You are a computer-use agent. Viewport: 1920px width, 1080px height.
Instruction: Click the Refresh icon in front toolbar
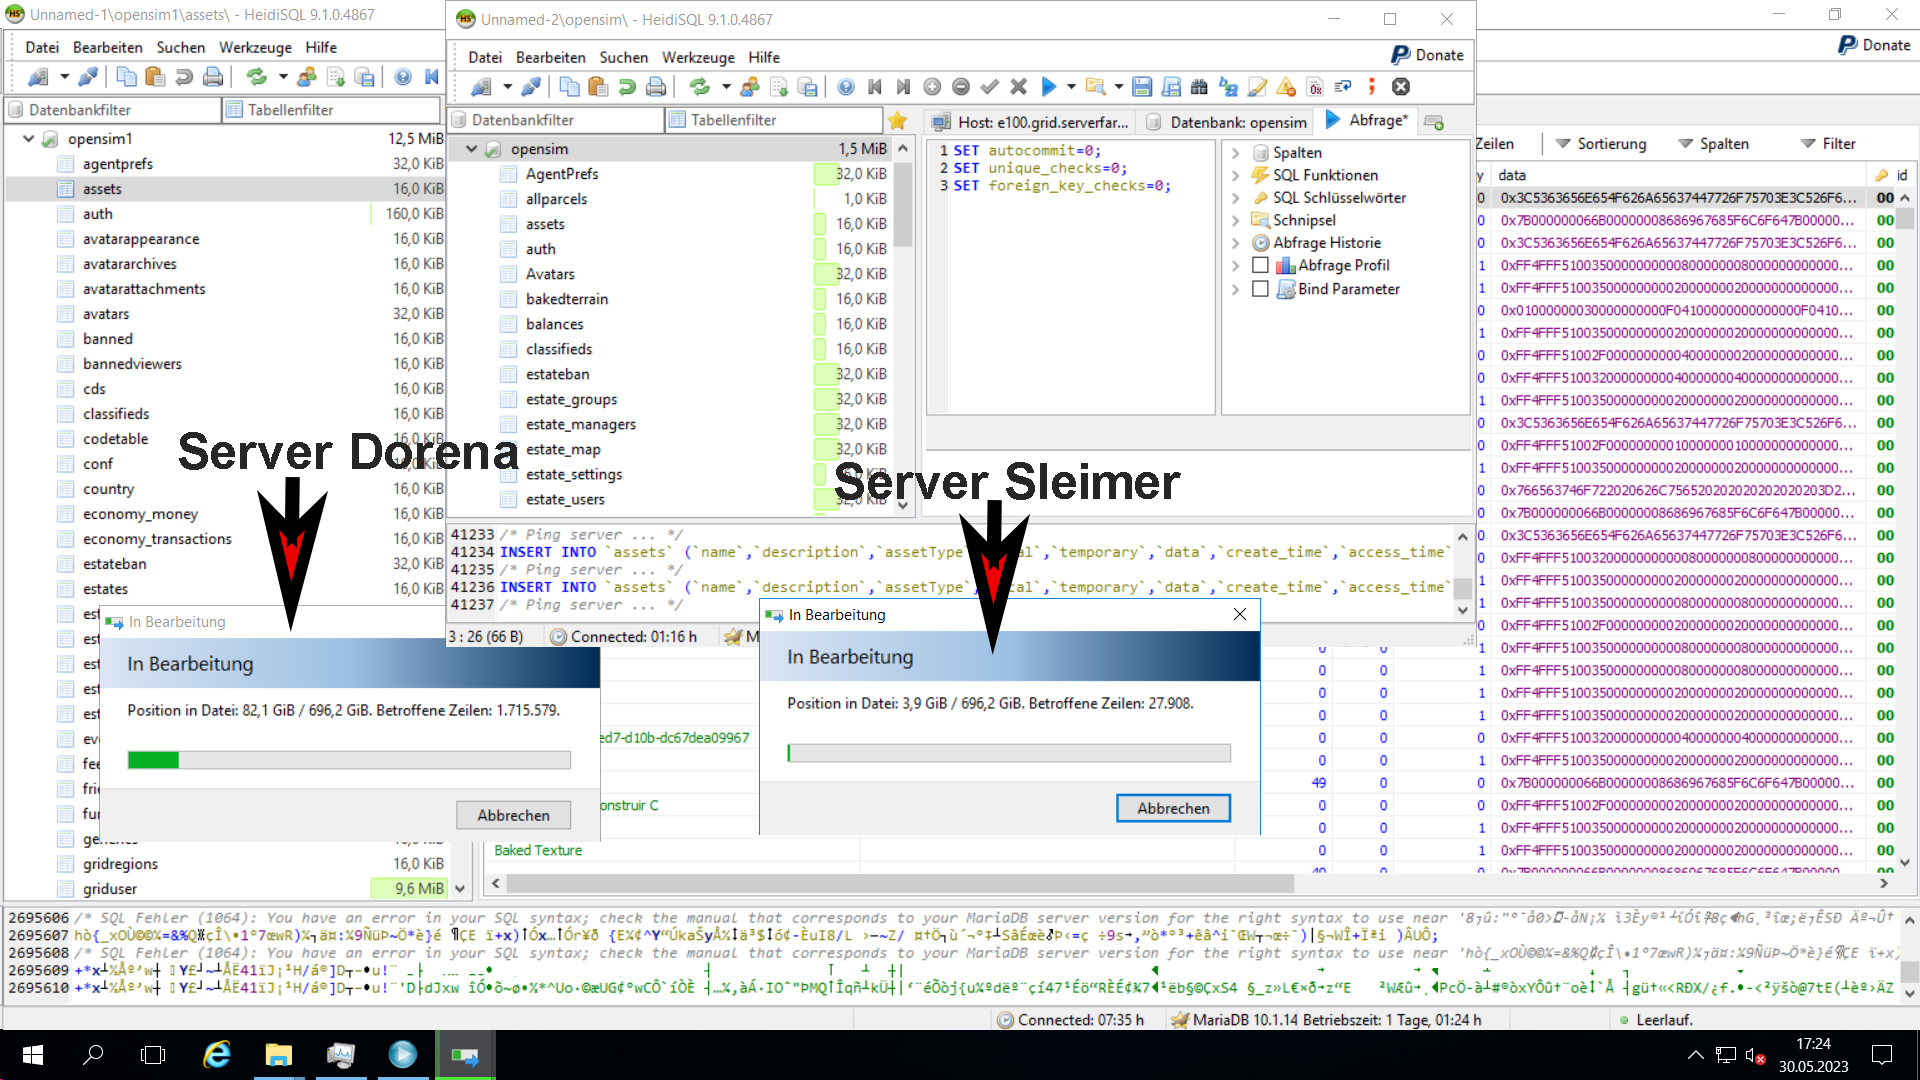pyautogui.click(x=700, y=87)
